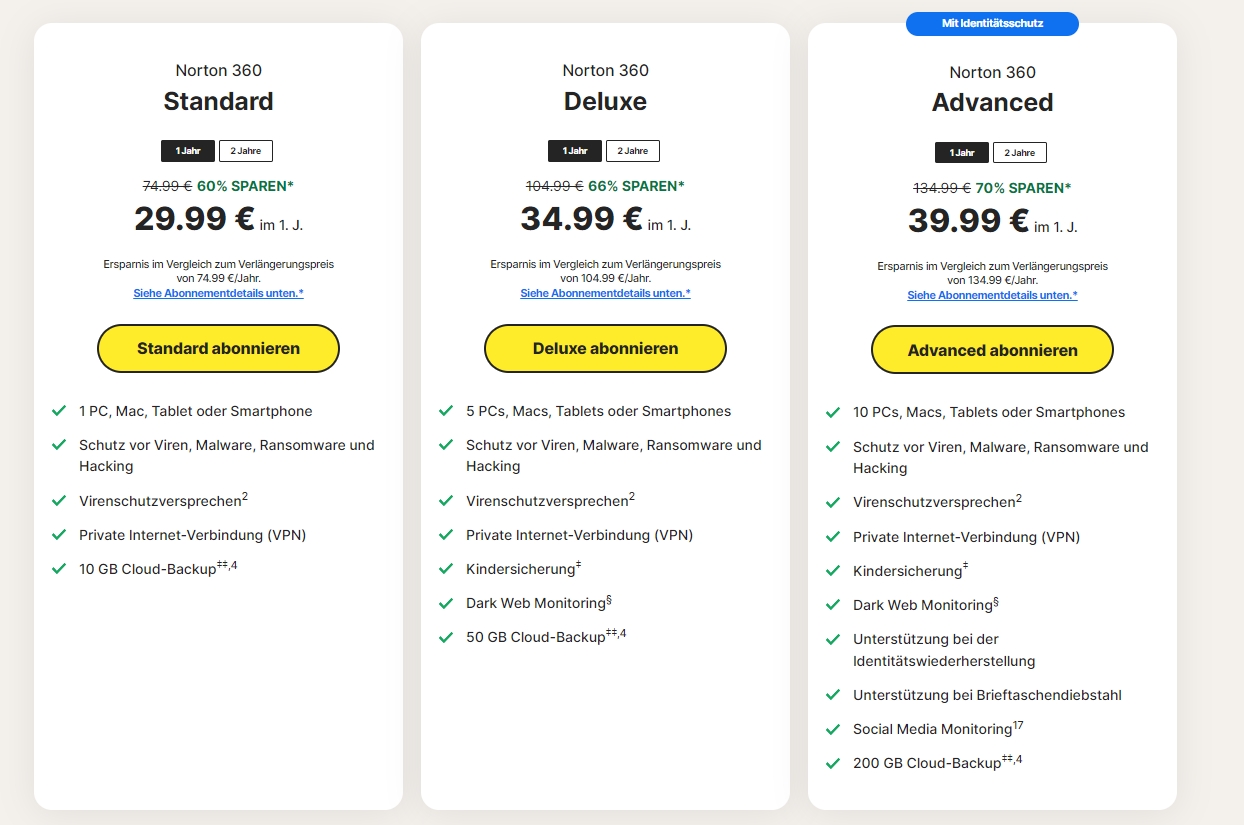Click checkmark beside Unterstützung bei Brieftaschendiebstahl
Screen dimensions: 1244x825
tap(833, 694)
